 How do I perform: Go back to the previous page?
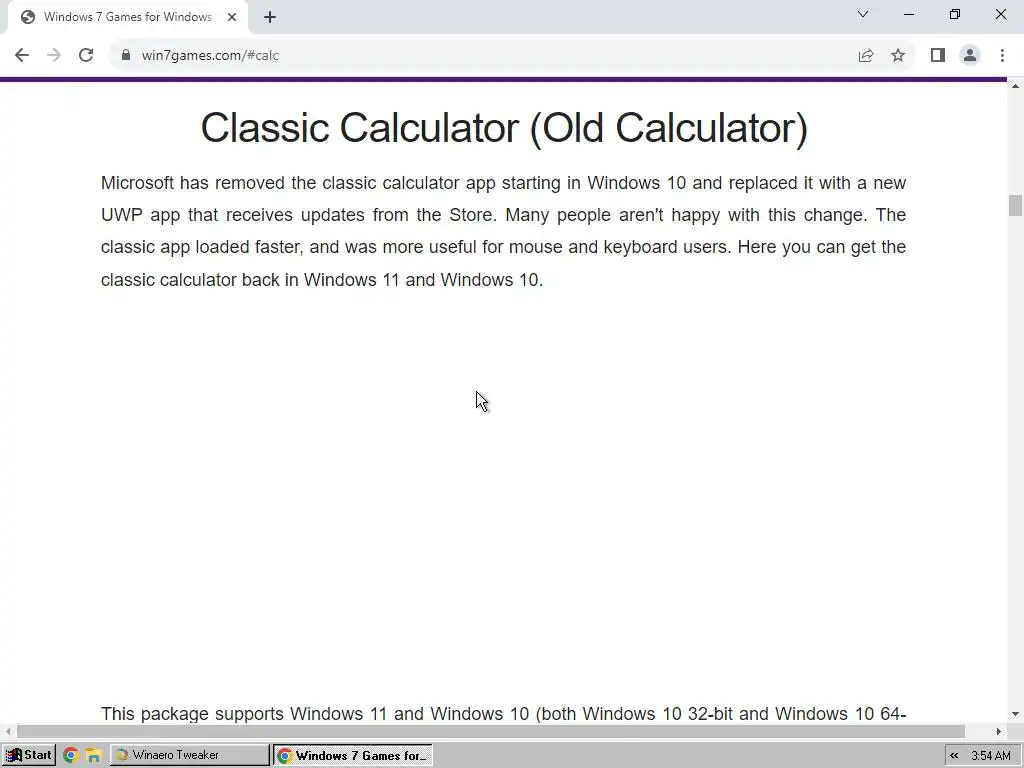point(22,56)
